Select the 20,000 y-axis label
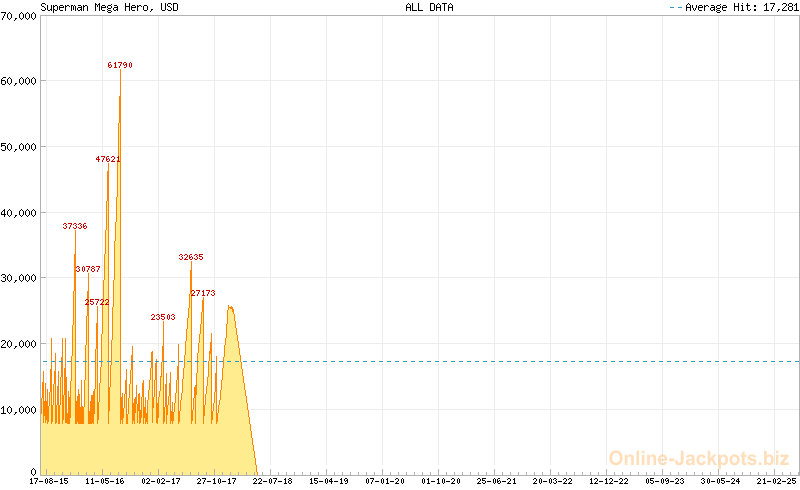Viewport: 800px width, 490px height. tap(19, 344)
